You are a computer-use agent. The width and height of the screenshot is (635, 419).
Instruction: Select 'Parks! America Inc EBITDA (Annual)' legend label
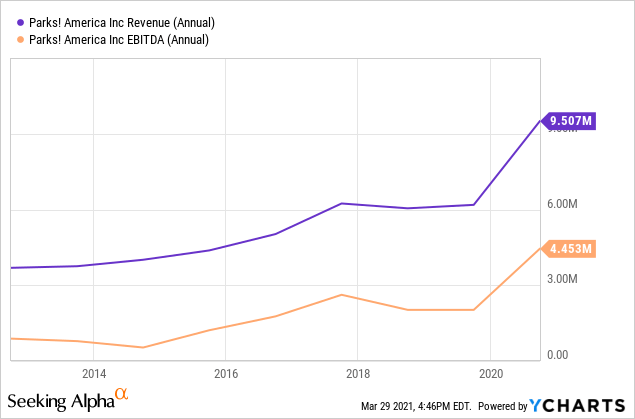point(119,40)
